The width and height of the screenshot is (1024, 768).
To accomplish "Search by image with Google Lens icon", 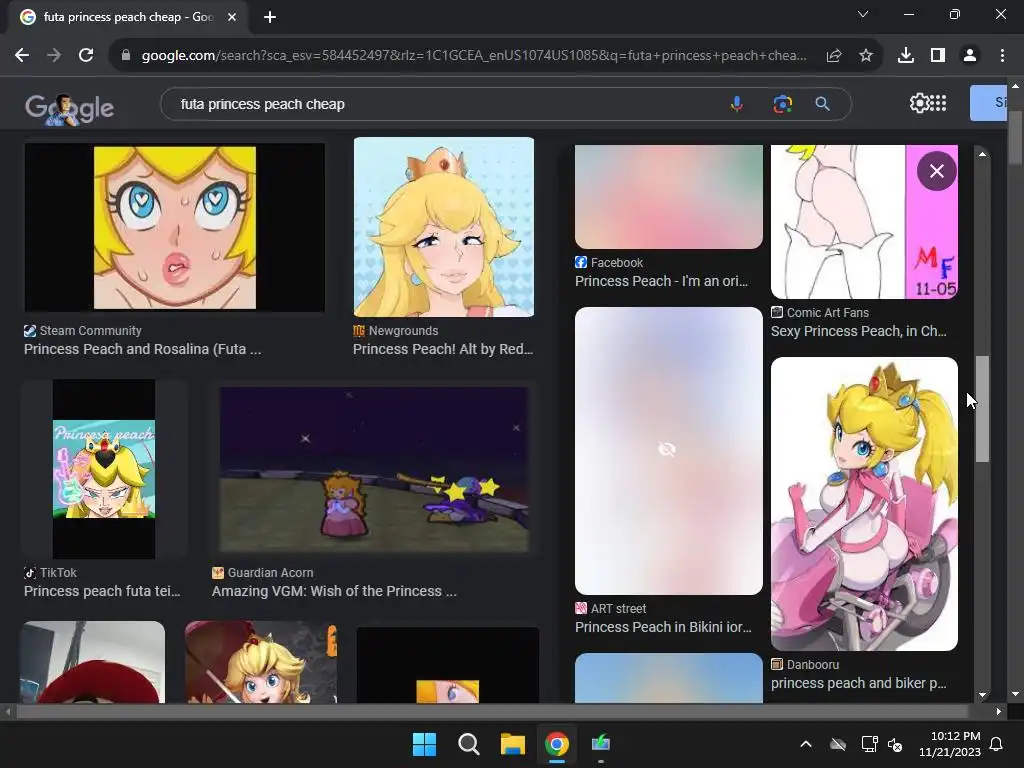I will click(x=782, y=104).
